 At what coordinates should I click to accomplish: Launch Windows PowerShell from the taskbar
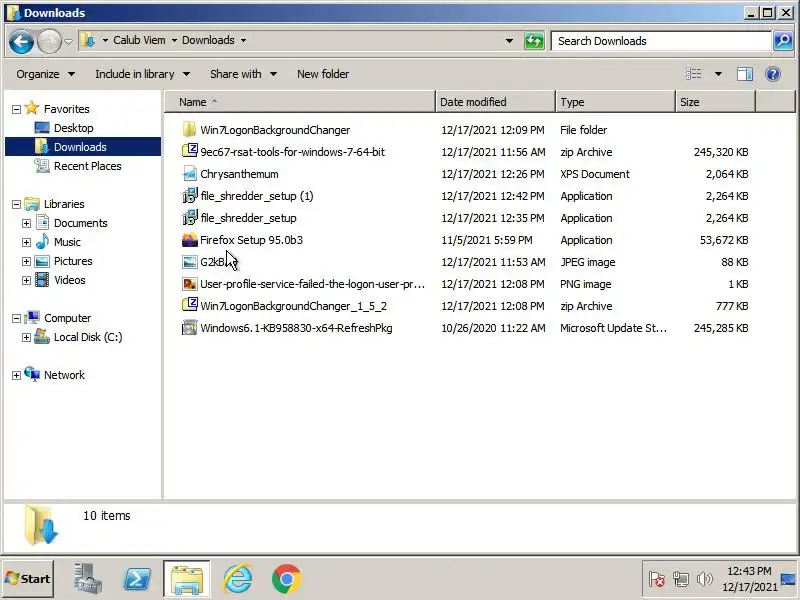click(x=137, y=579)
